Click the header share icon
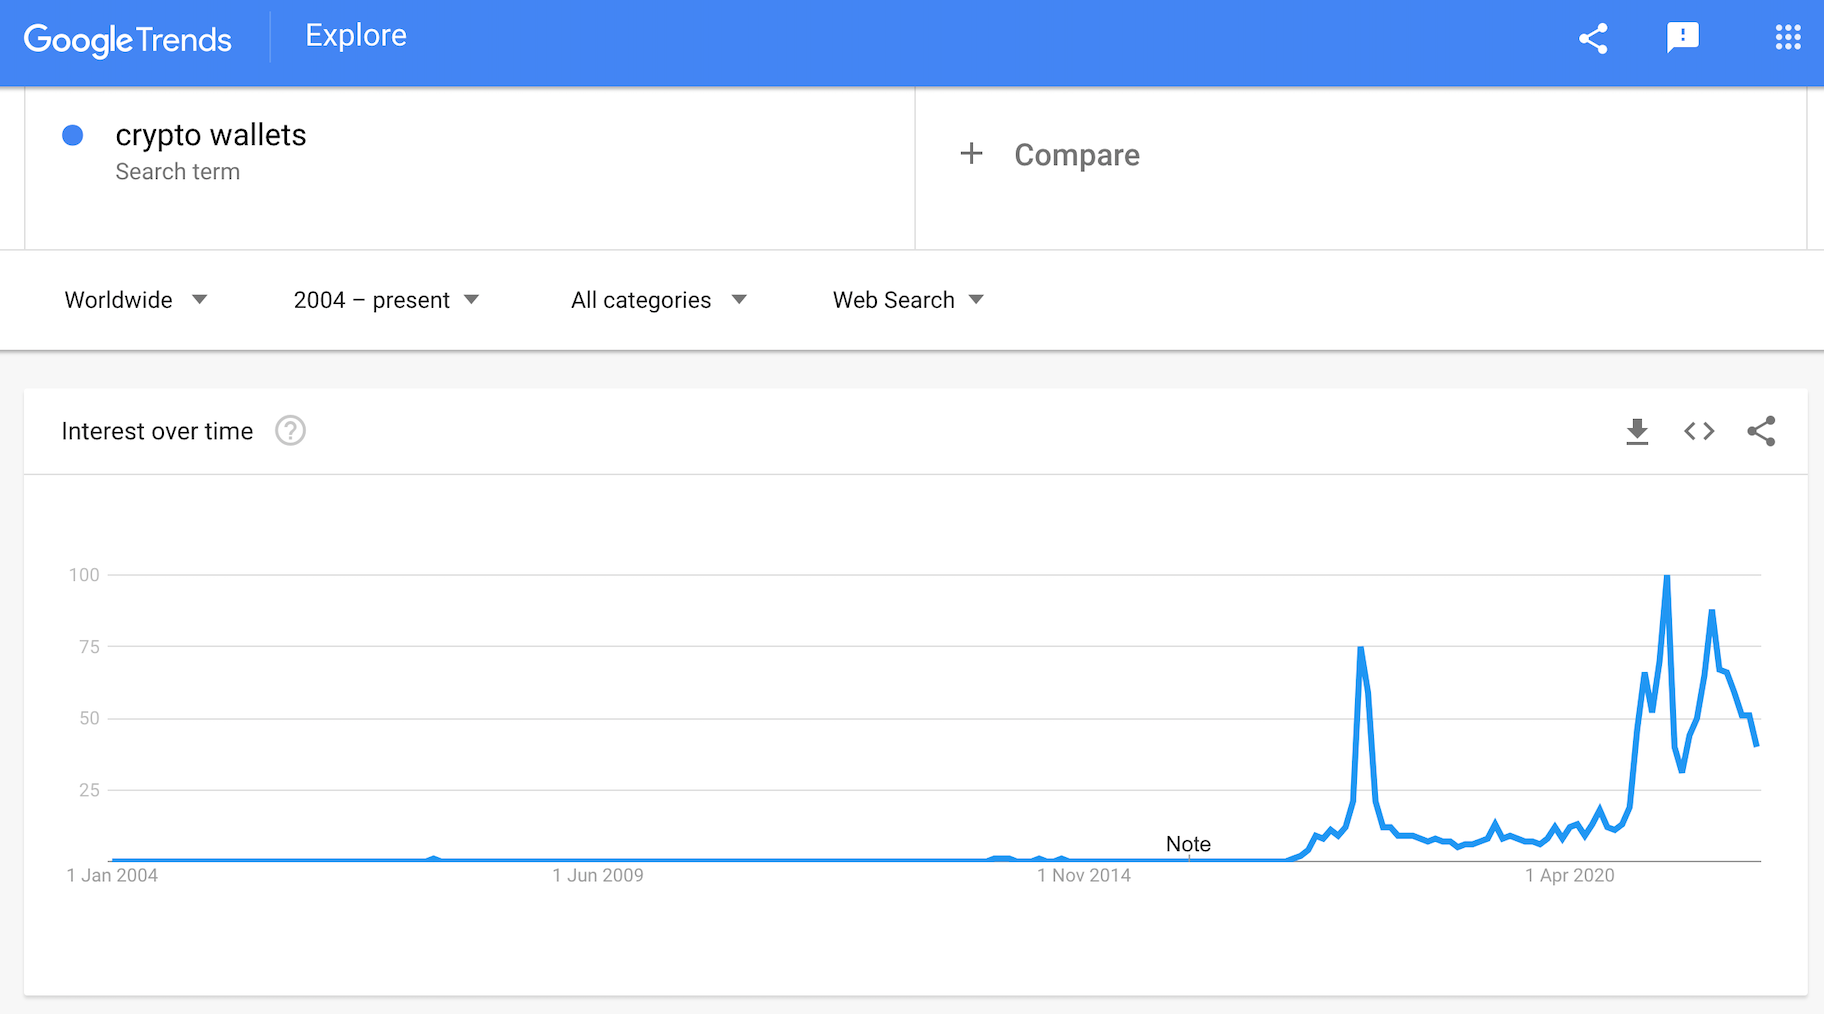Screen dimensions: 1824x1014 pos(1593,39)
